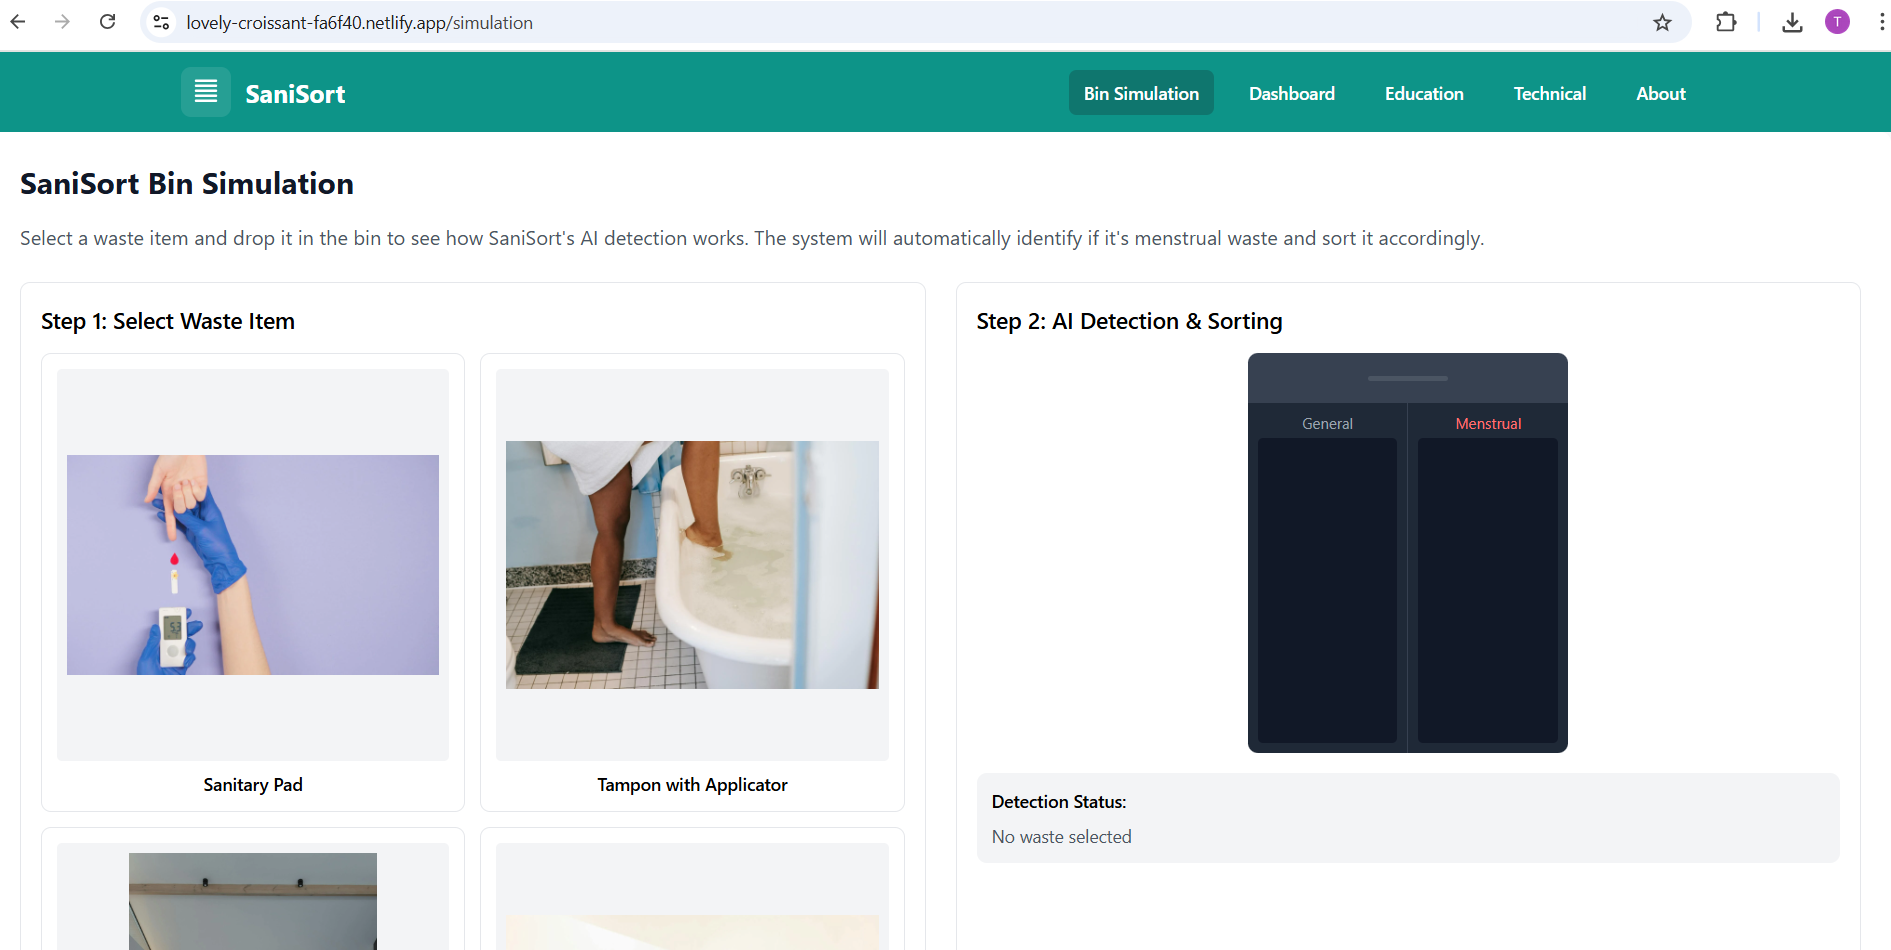Navigate to the Education section
Viewport: 1891px width, 950px height.
click(1424, 93)
